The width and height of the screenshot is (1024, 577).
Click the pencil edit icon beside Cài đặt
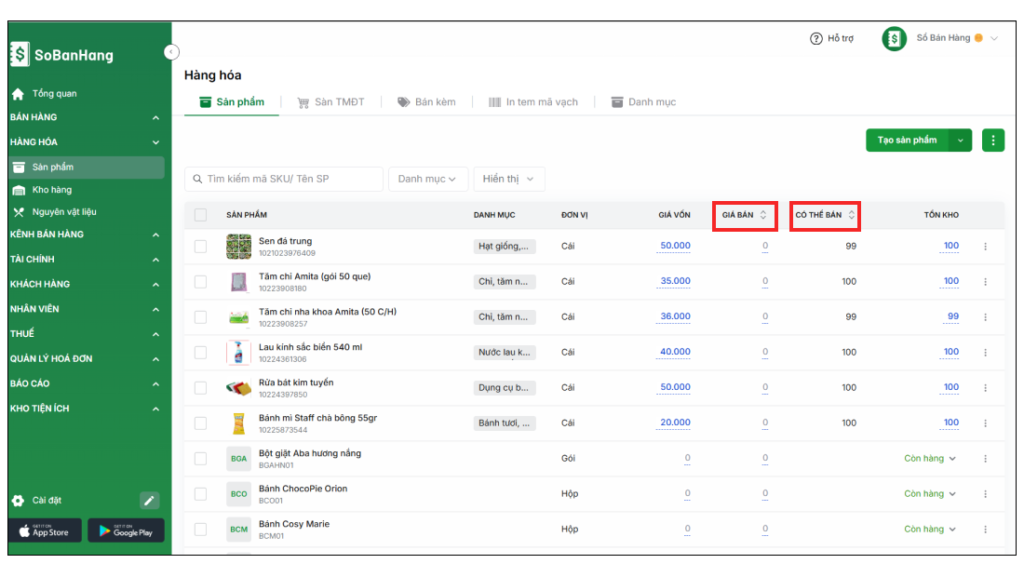point(149,500)
